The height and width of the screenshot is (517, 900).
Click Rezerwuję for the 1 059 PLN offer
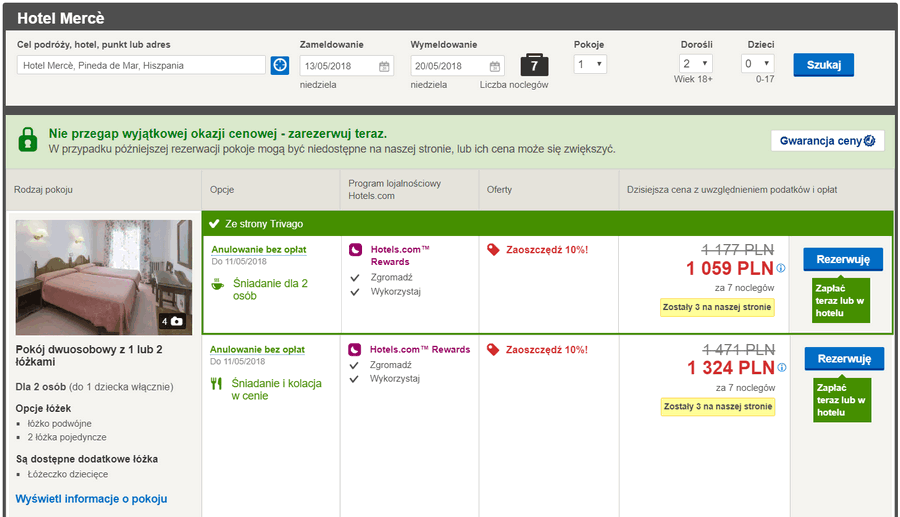coord(843,259)
